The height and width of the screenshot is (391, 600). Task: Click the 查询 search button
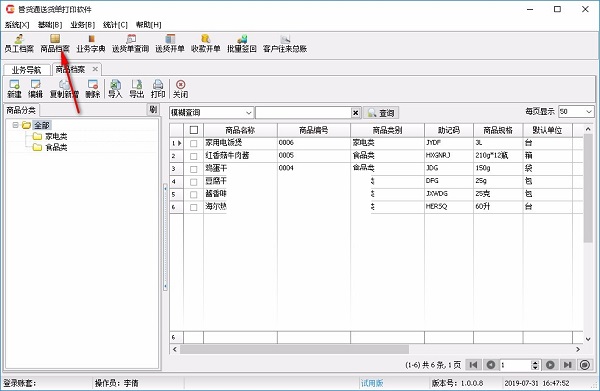click(x=381, y=113)
